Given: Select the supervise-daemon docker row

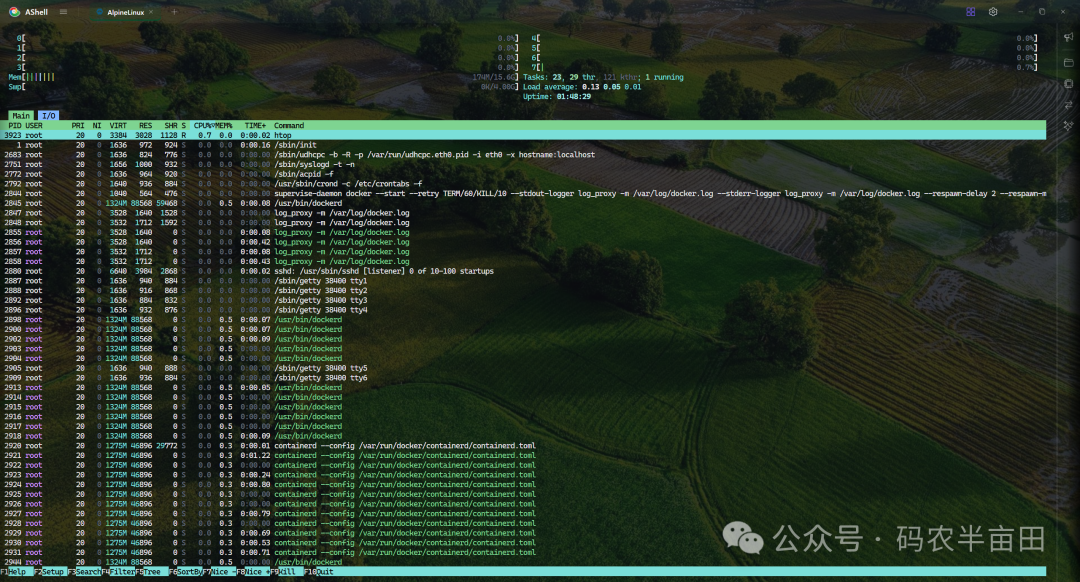Looking at the screenshot, I should click(523, 194).
